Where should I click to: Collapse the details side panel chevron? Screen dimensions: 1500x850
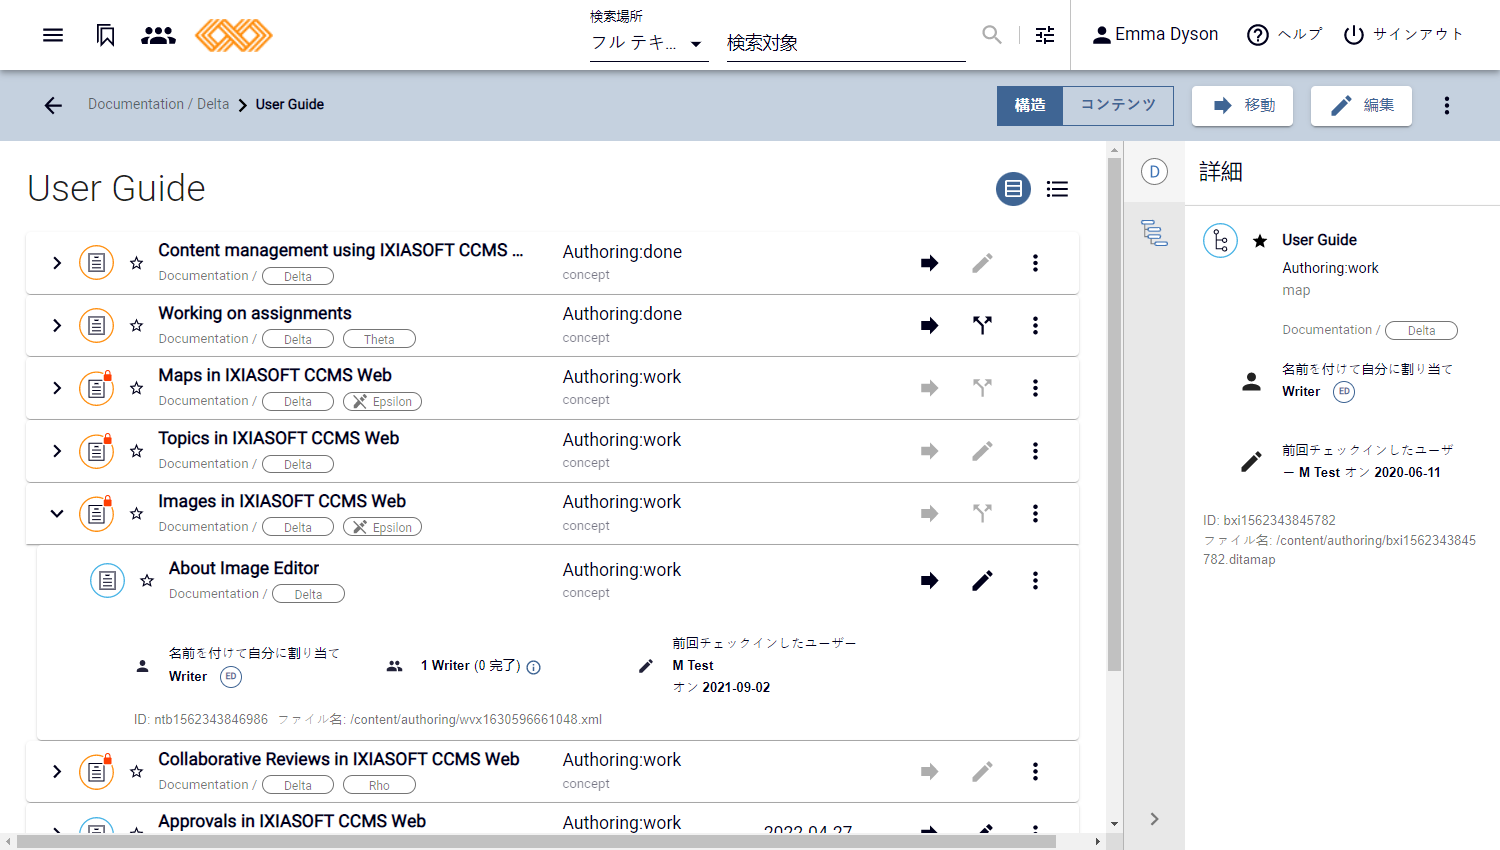click(x=1154, y=819)
